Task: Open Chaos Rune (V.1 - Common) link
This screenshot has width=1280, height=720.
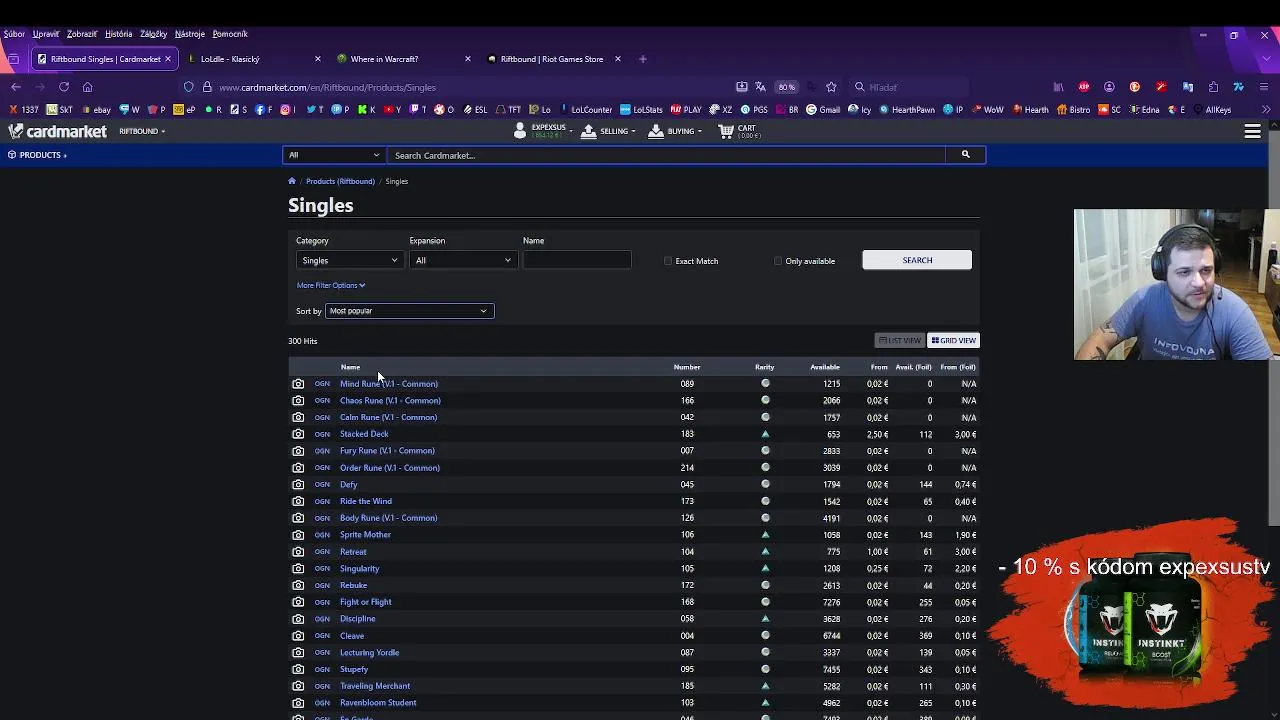Action: coord(390,401)
